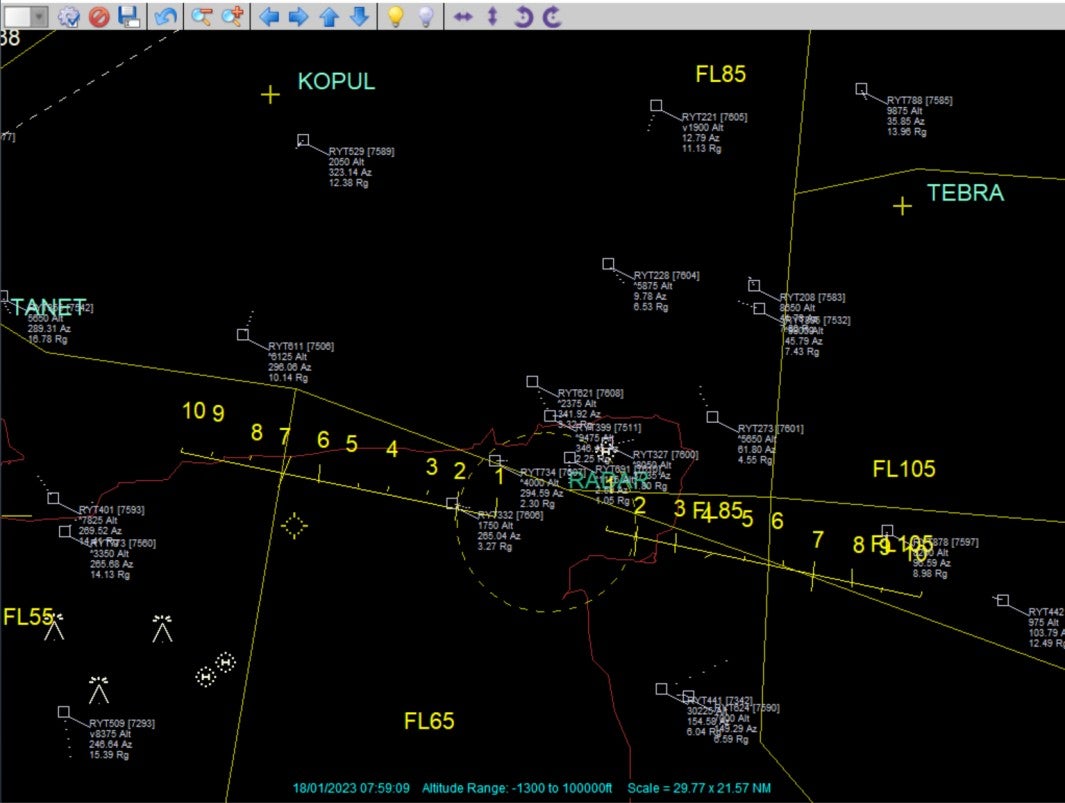Pan the map left with blue arrow
The height and width of the screenshot is (803, 1065).
tap(268, 16)
